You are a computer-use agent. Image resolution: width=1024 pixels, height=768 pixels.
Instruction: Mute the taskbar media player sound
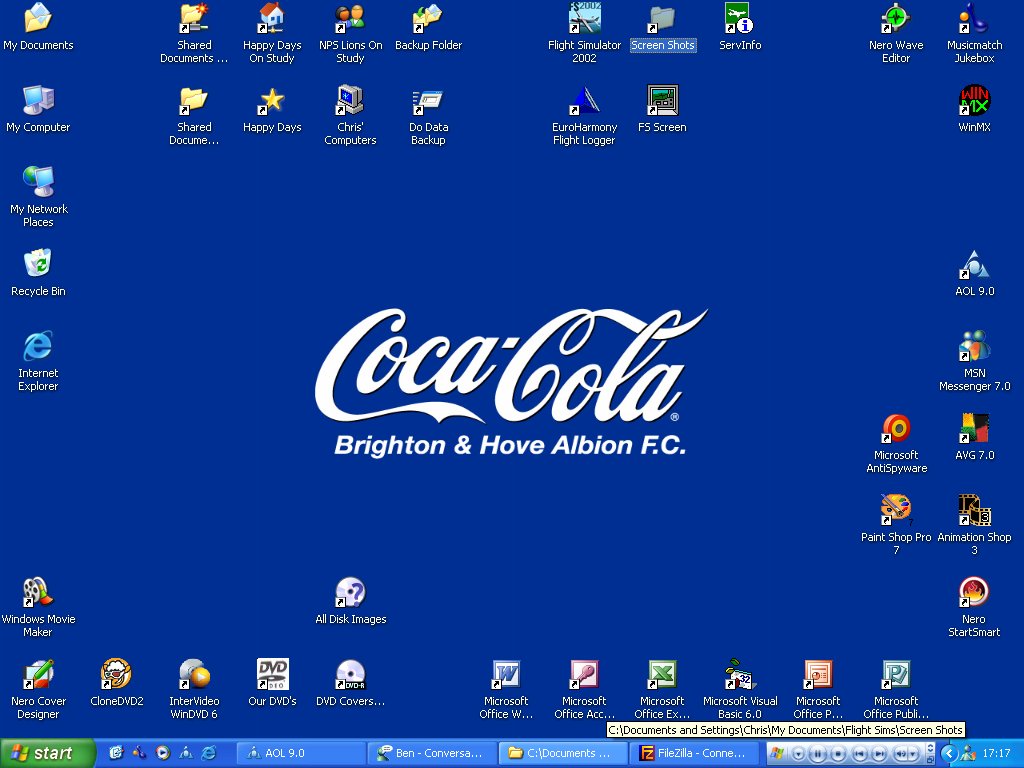tap(901, 754)
